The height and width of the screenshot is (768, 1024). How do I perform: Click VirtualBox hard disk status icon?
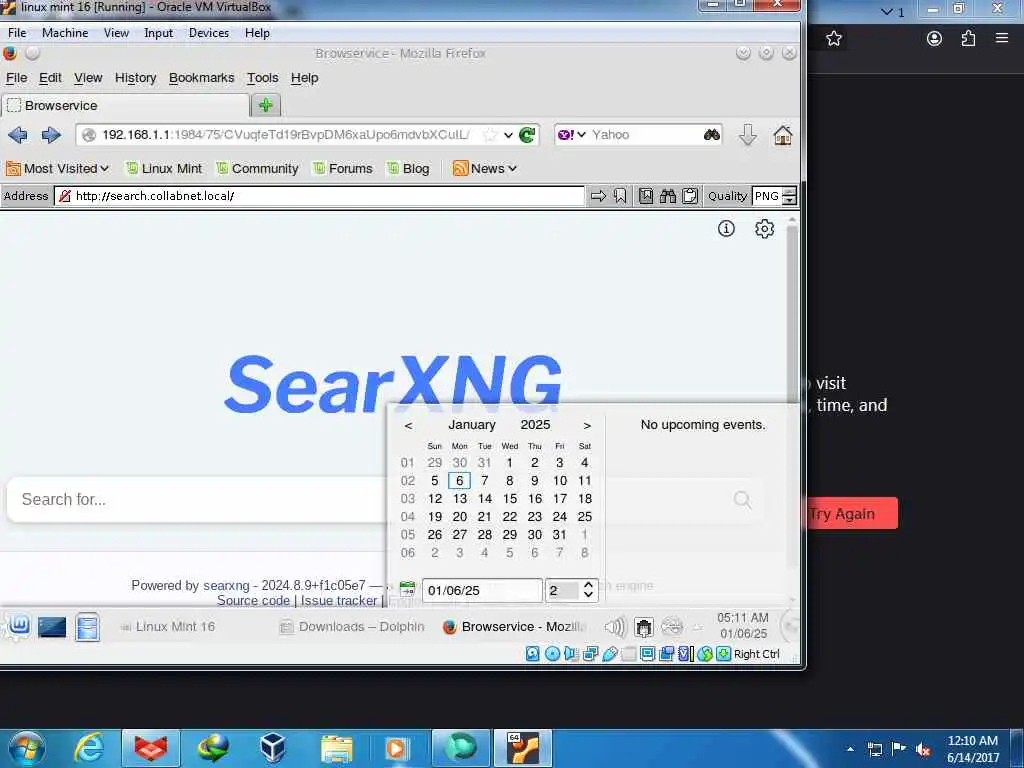coord(532,654)
